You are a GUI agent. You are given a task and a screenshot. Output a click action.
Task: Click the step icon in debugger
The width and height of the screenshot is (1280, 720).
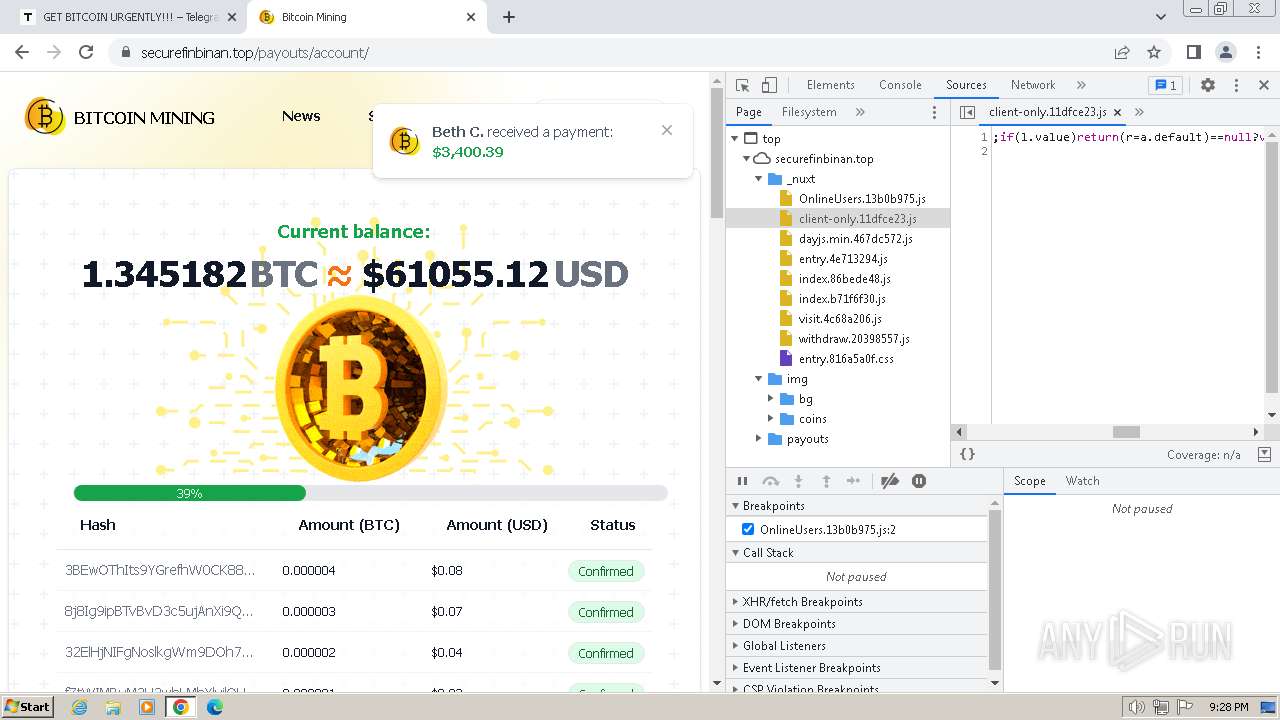(853, 481)
